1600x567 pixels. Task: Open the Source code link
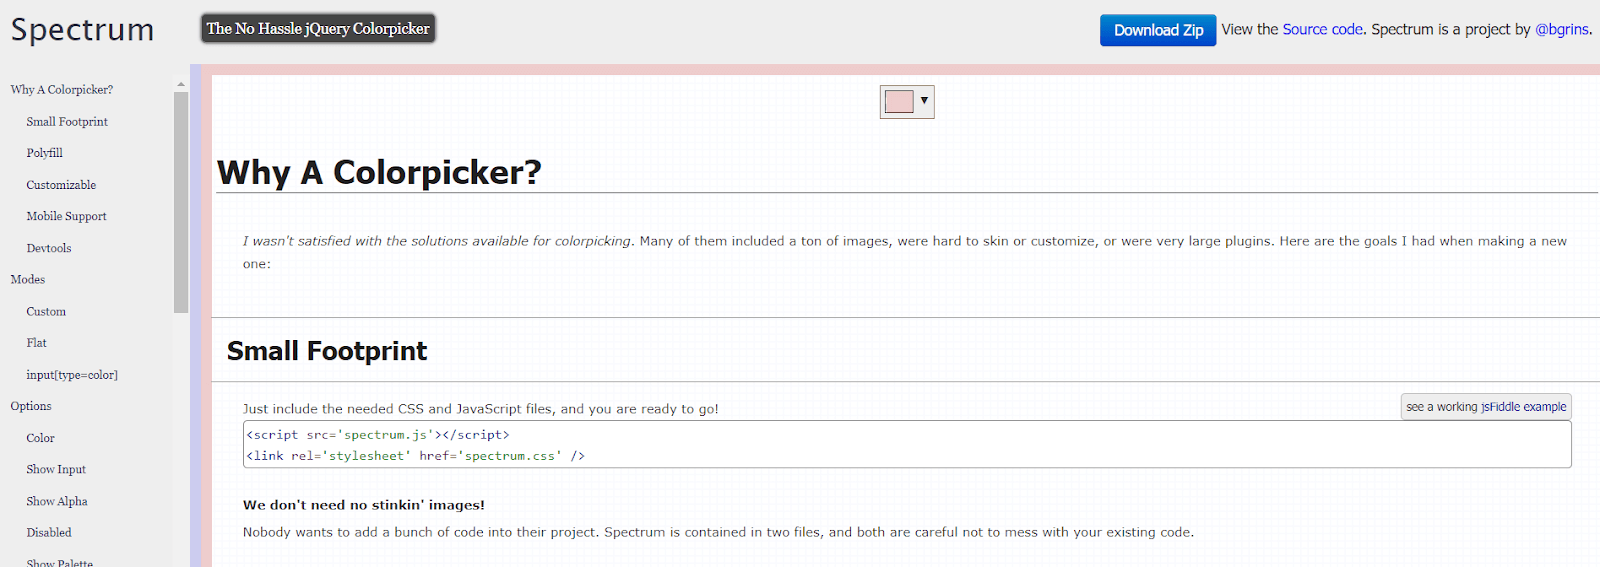pyautogui.click(x=1322, y=29)
